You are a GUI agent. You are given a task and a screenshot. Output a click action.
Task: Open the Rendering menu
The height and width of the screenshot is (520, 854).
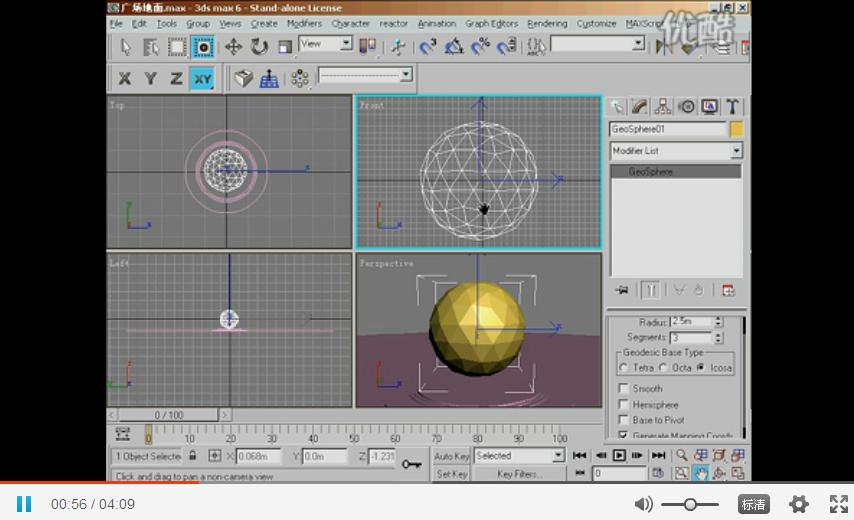547,23
